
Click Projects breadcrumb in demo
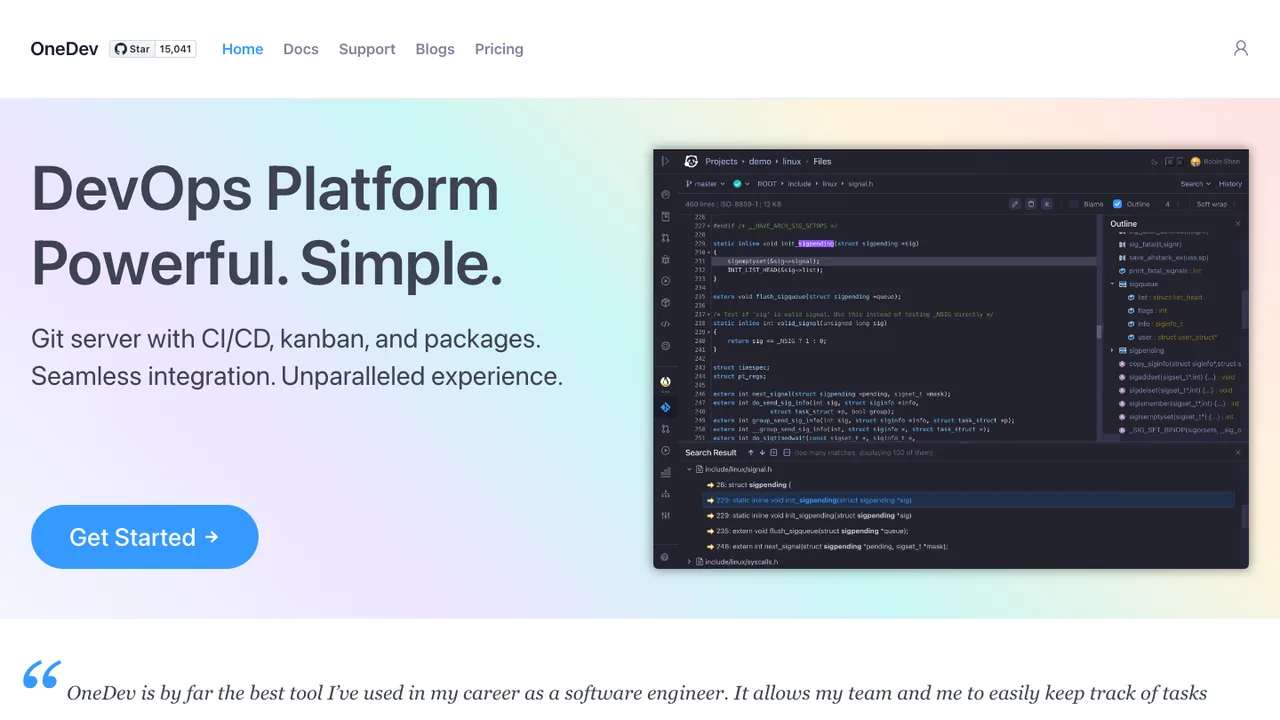click(x=721, y=161)
